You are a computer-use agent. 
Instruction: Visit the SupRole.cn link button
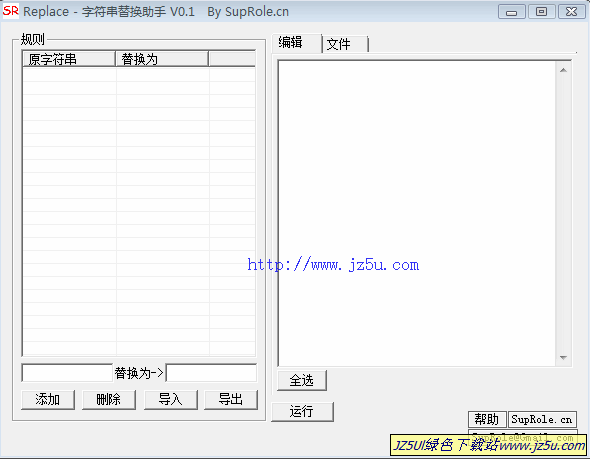(x=542, y=419)
